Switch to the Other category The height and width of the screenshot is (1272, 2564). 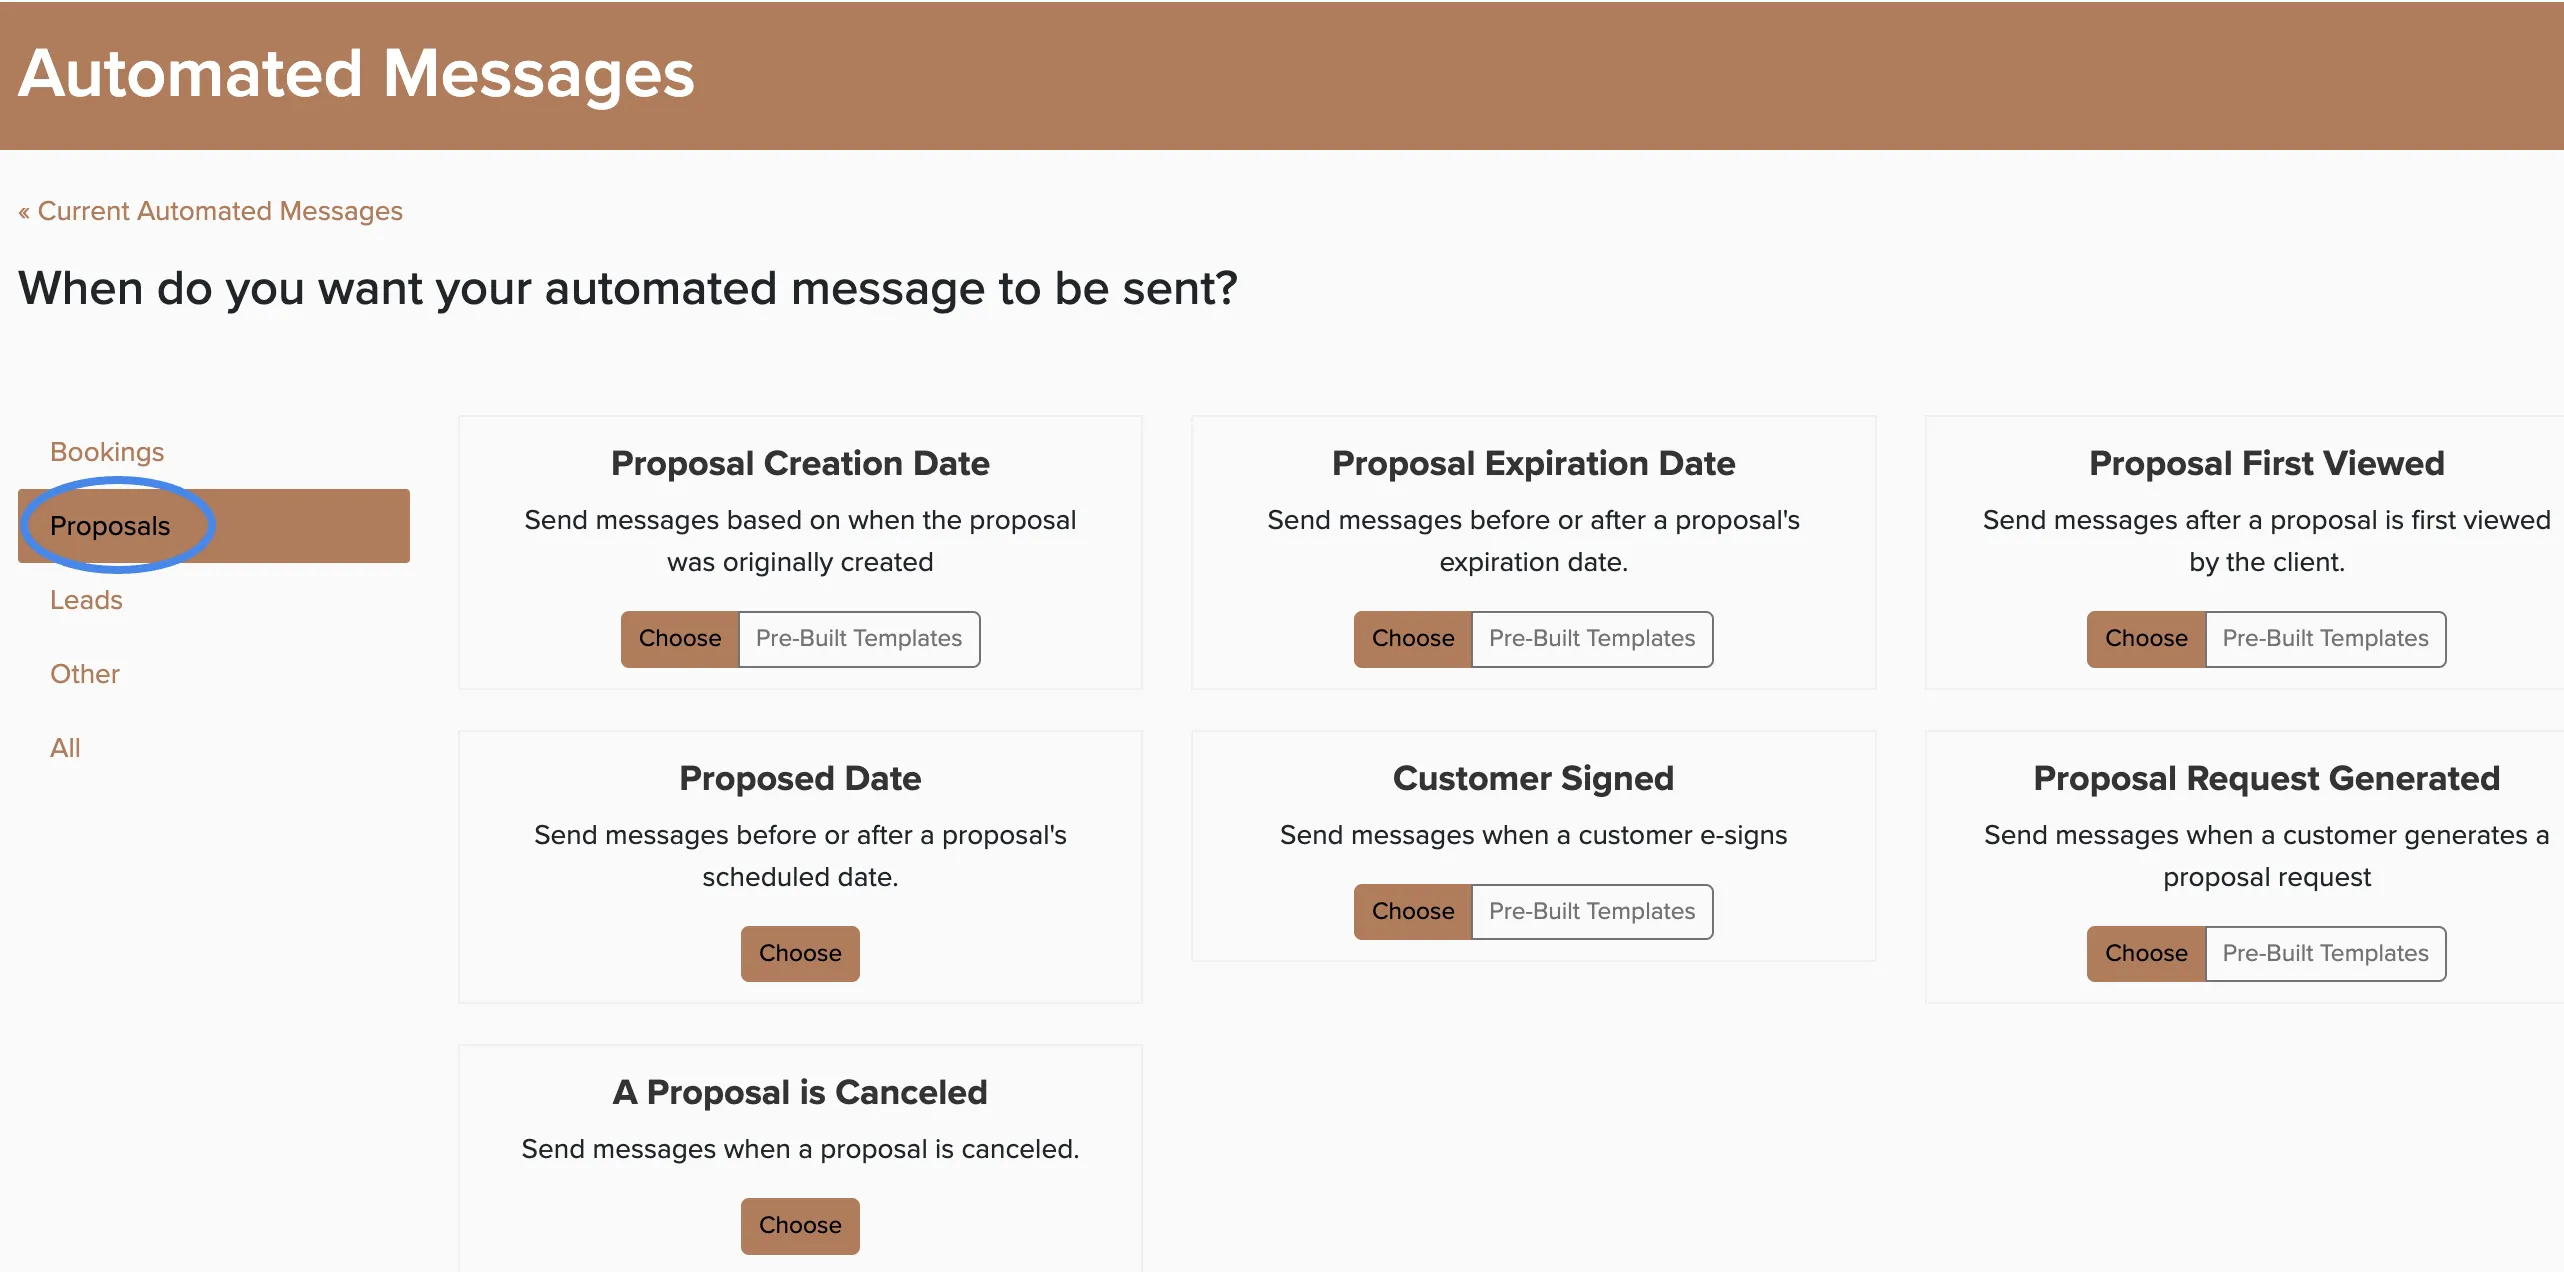tap(85, 674)
